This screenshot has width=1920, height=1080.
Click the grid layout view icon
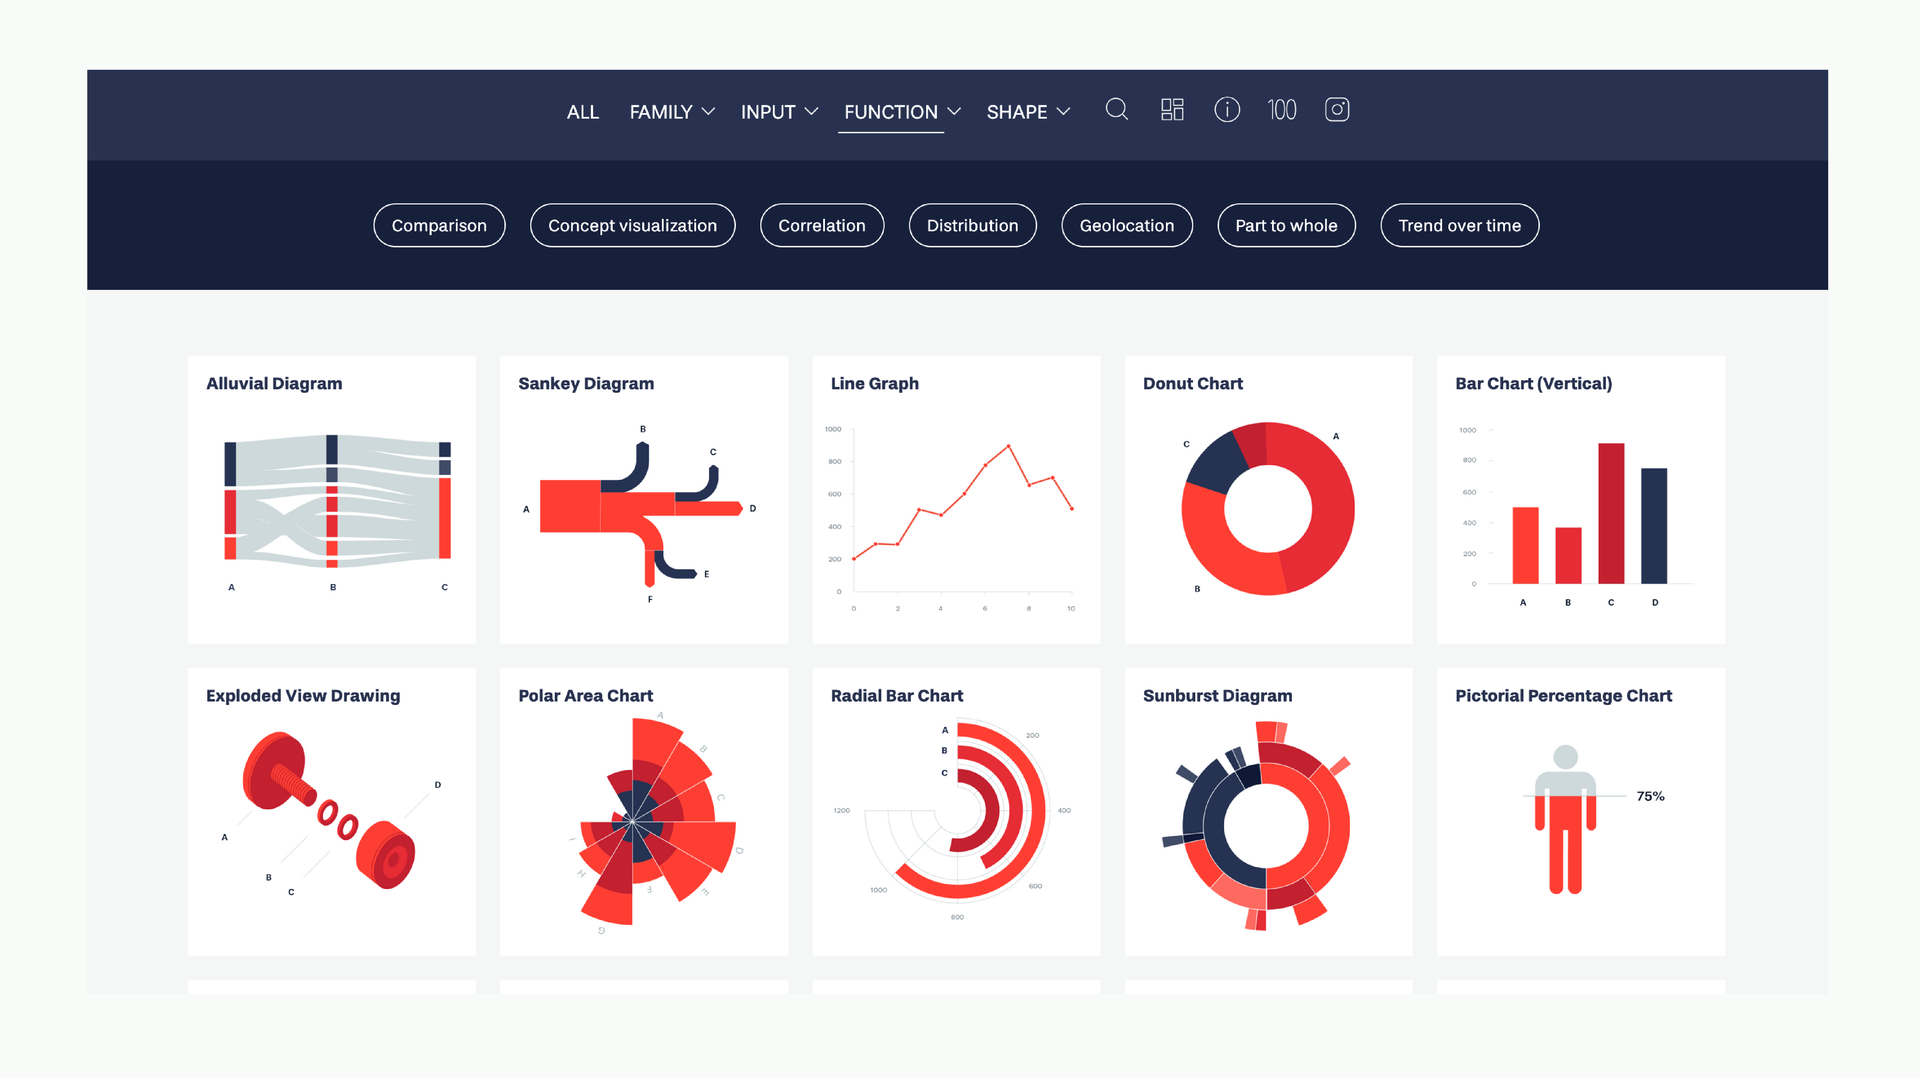[1172, 110]
